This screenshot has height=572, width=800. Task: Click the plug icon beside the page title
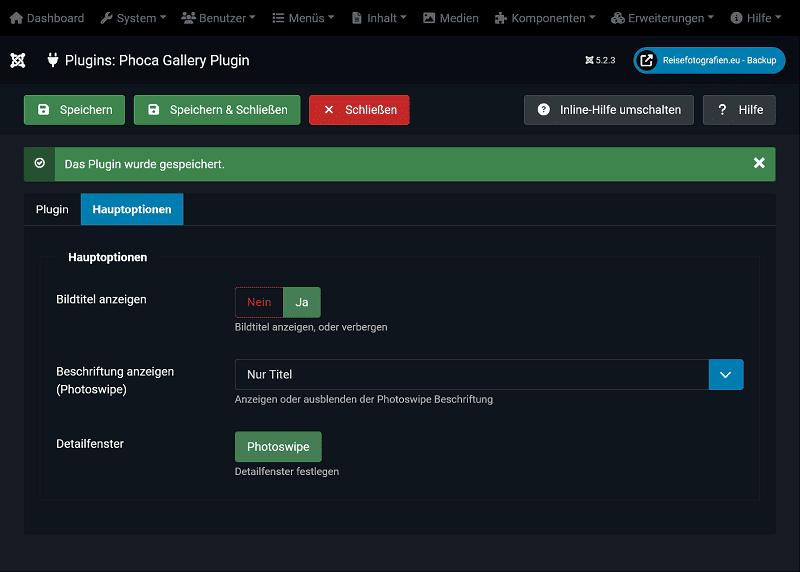click(x=53, y=60)
